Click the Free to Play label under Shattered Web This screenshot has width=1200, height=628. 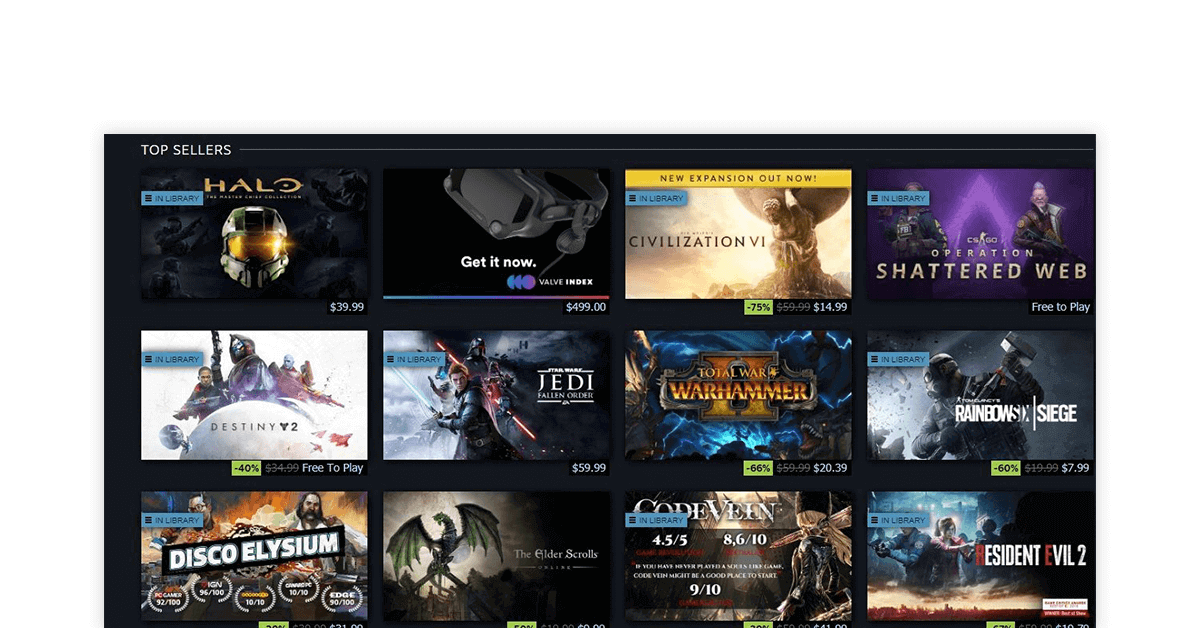coord(1061,307)
